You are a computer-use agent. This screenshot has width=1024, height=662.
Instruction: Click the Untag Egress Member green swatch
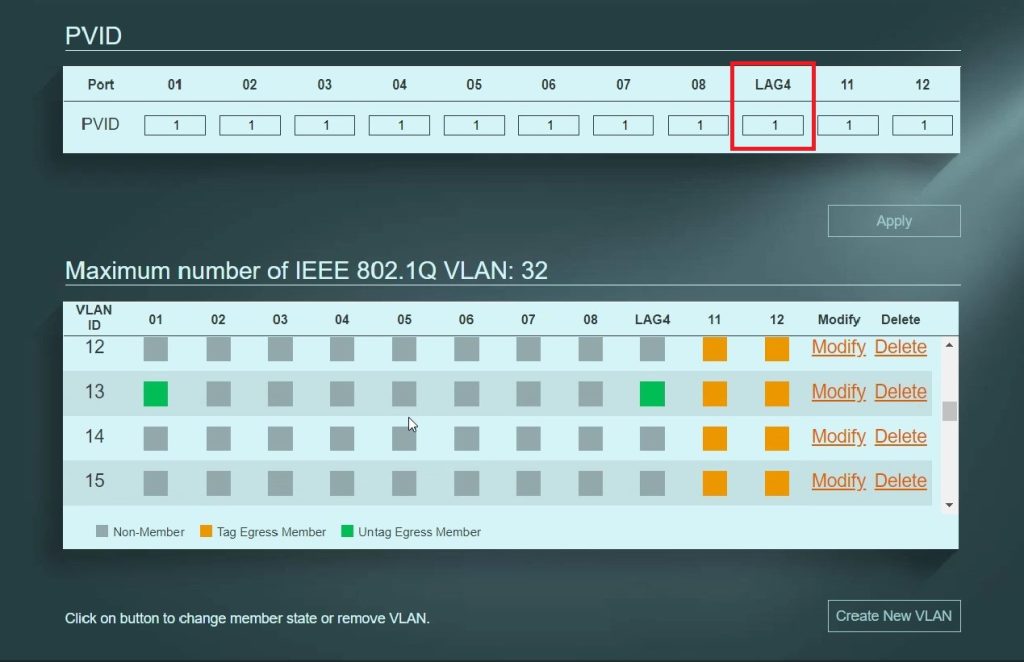[347, 531]
